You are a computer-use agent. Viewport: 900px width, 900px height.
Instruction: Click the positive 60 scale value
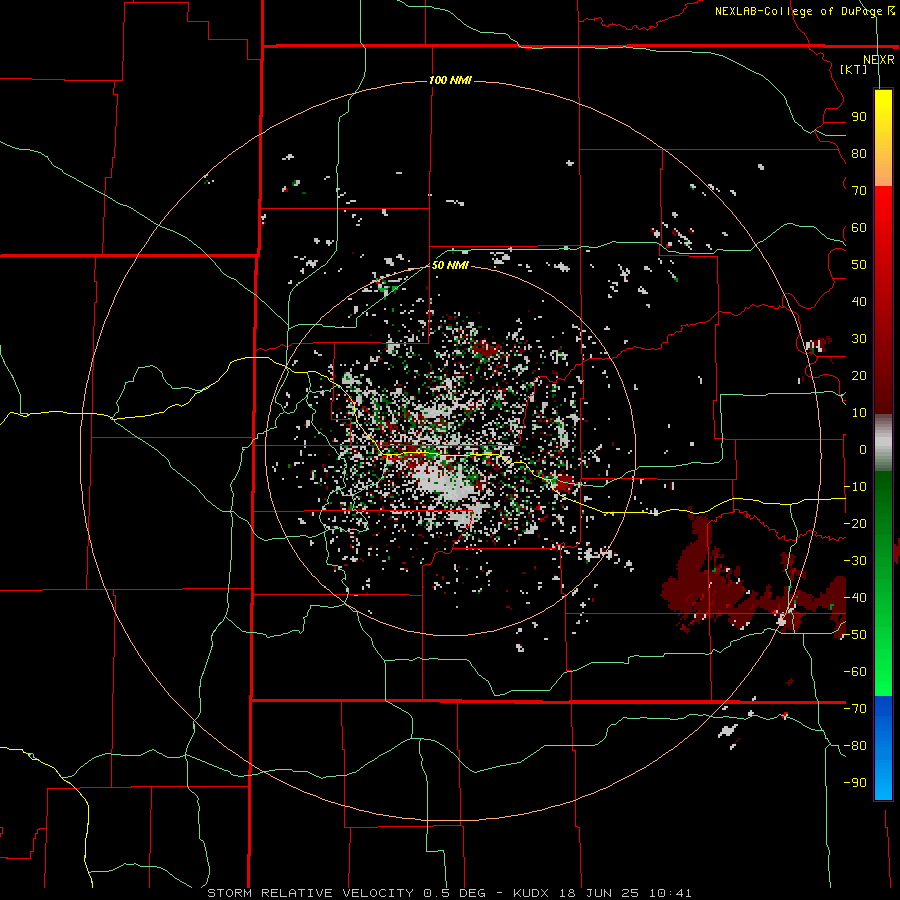click(x=859, y=227)
